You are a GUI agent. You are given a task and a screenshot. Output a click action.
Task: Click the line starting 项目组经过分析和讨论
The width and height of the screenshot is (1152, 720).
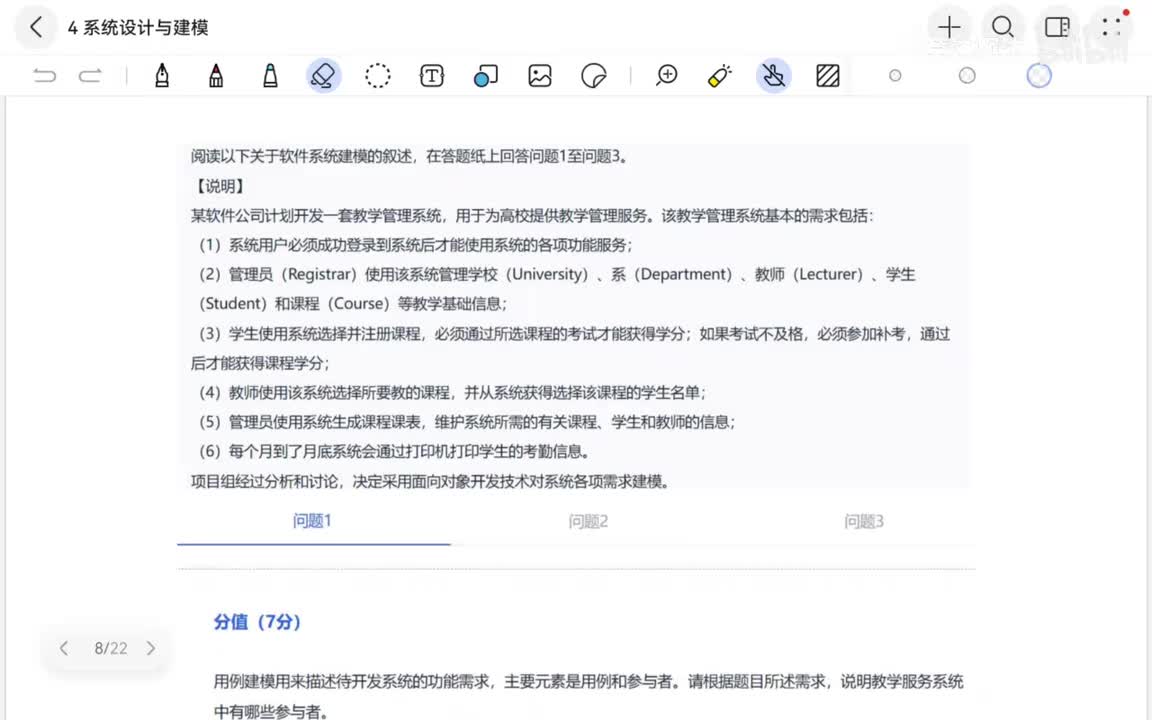coord(431,481)
